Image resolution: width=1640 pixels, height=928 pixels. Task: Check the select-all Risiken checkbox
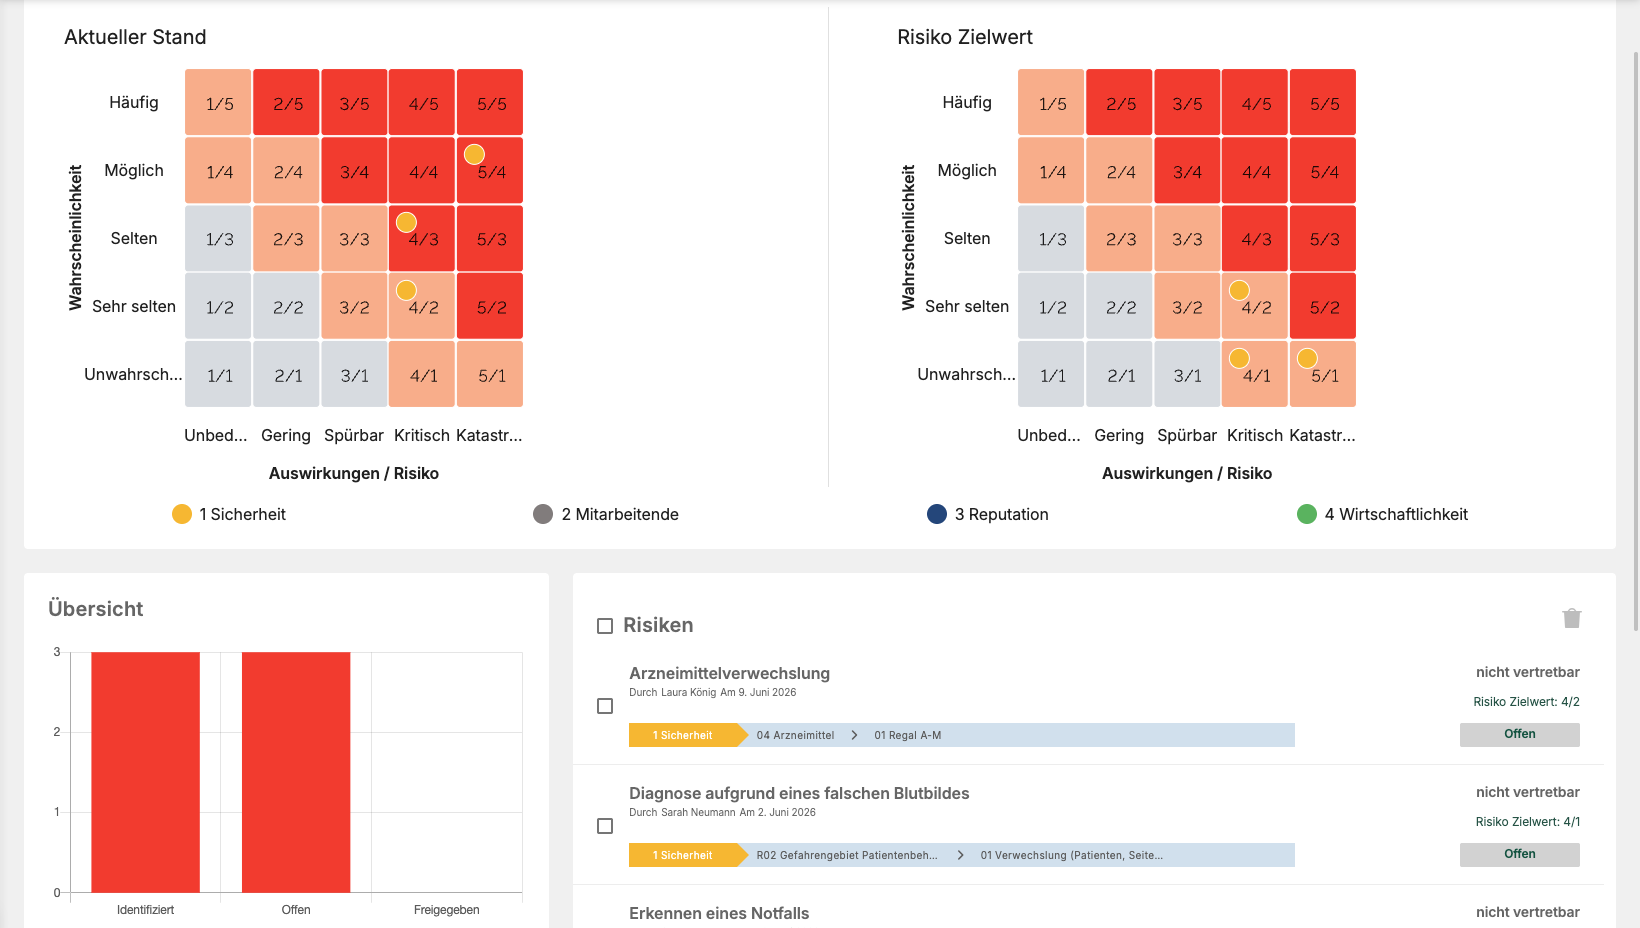pyautogui.click(x=605, y=626)
